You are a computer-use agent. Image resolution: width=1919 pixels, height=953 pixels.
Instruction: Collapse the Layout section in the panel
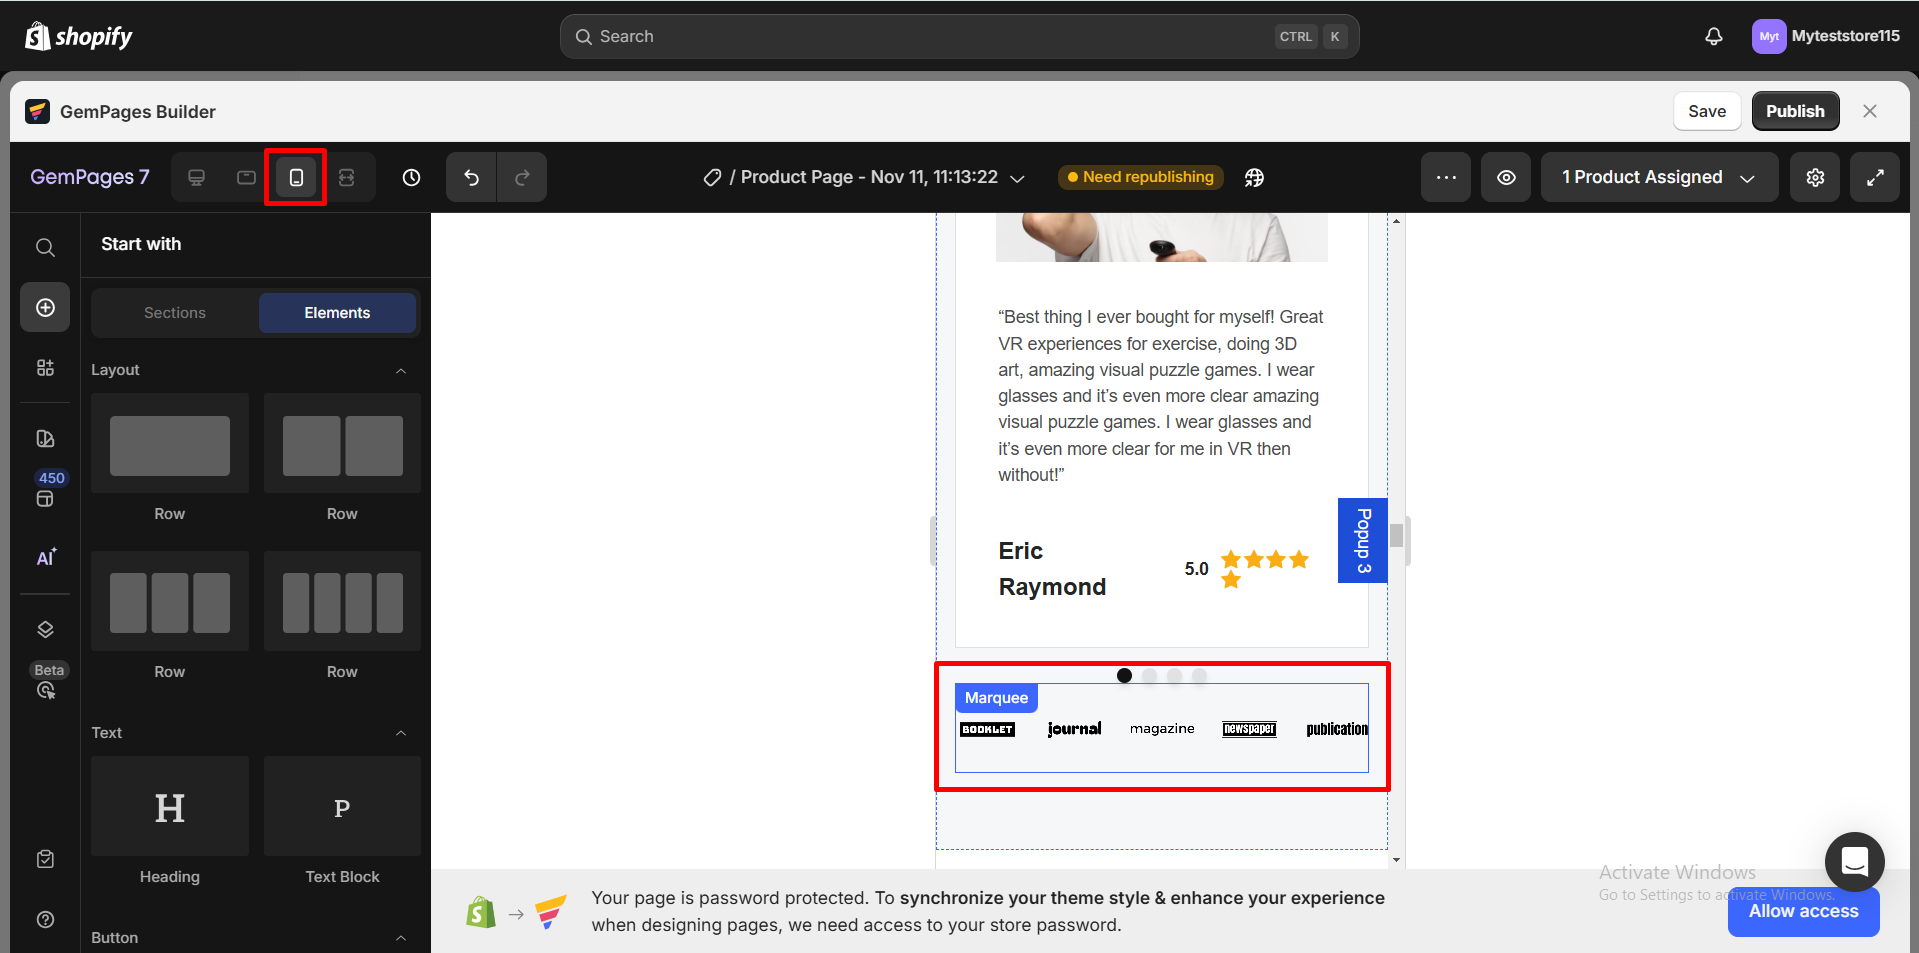[400, 370]
